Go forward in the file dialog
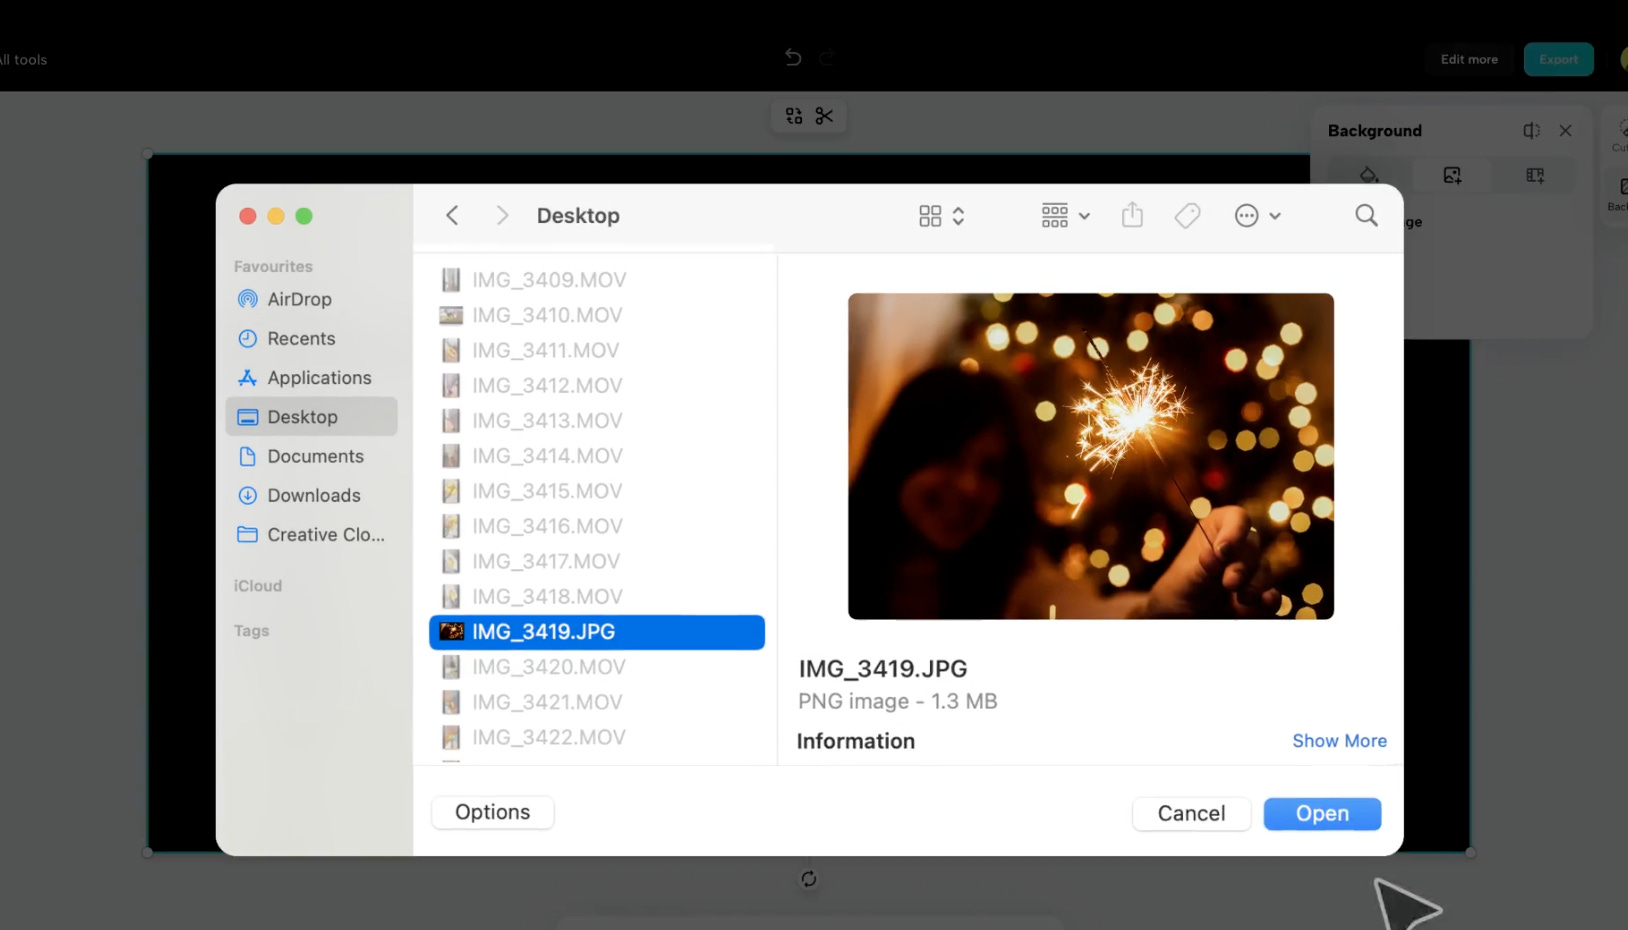The image size is (1628, 930). pyautogui.click(x=502, y=215)
